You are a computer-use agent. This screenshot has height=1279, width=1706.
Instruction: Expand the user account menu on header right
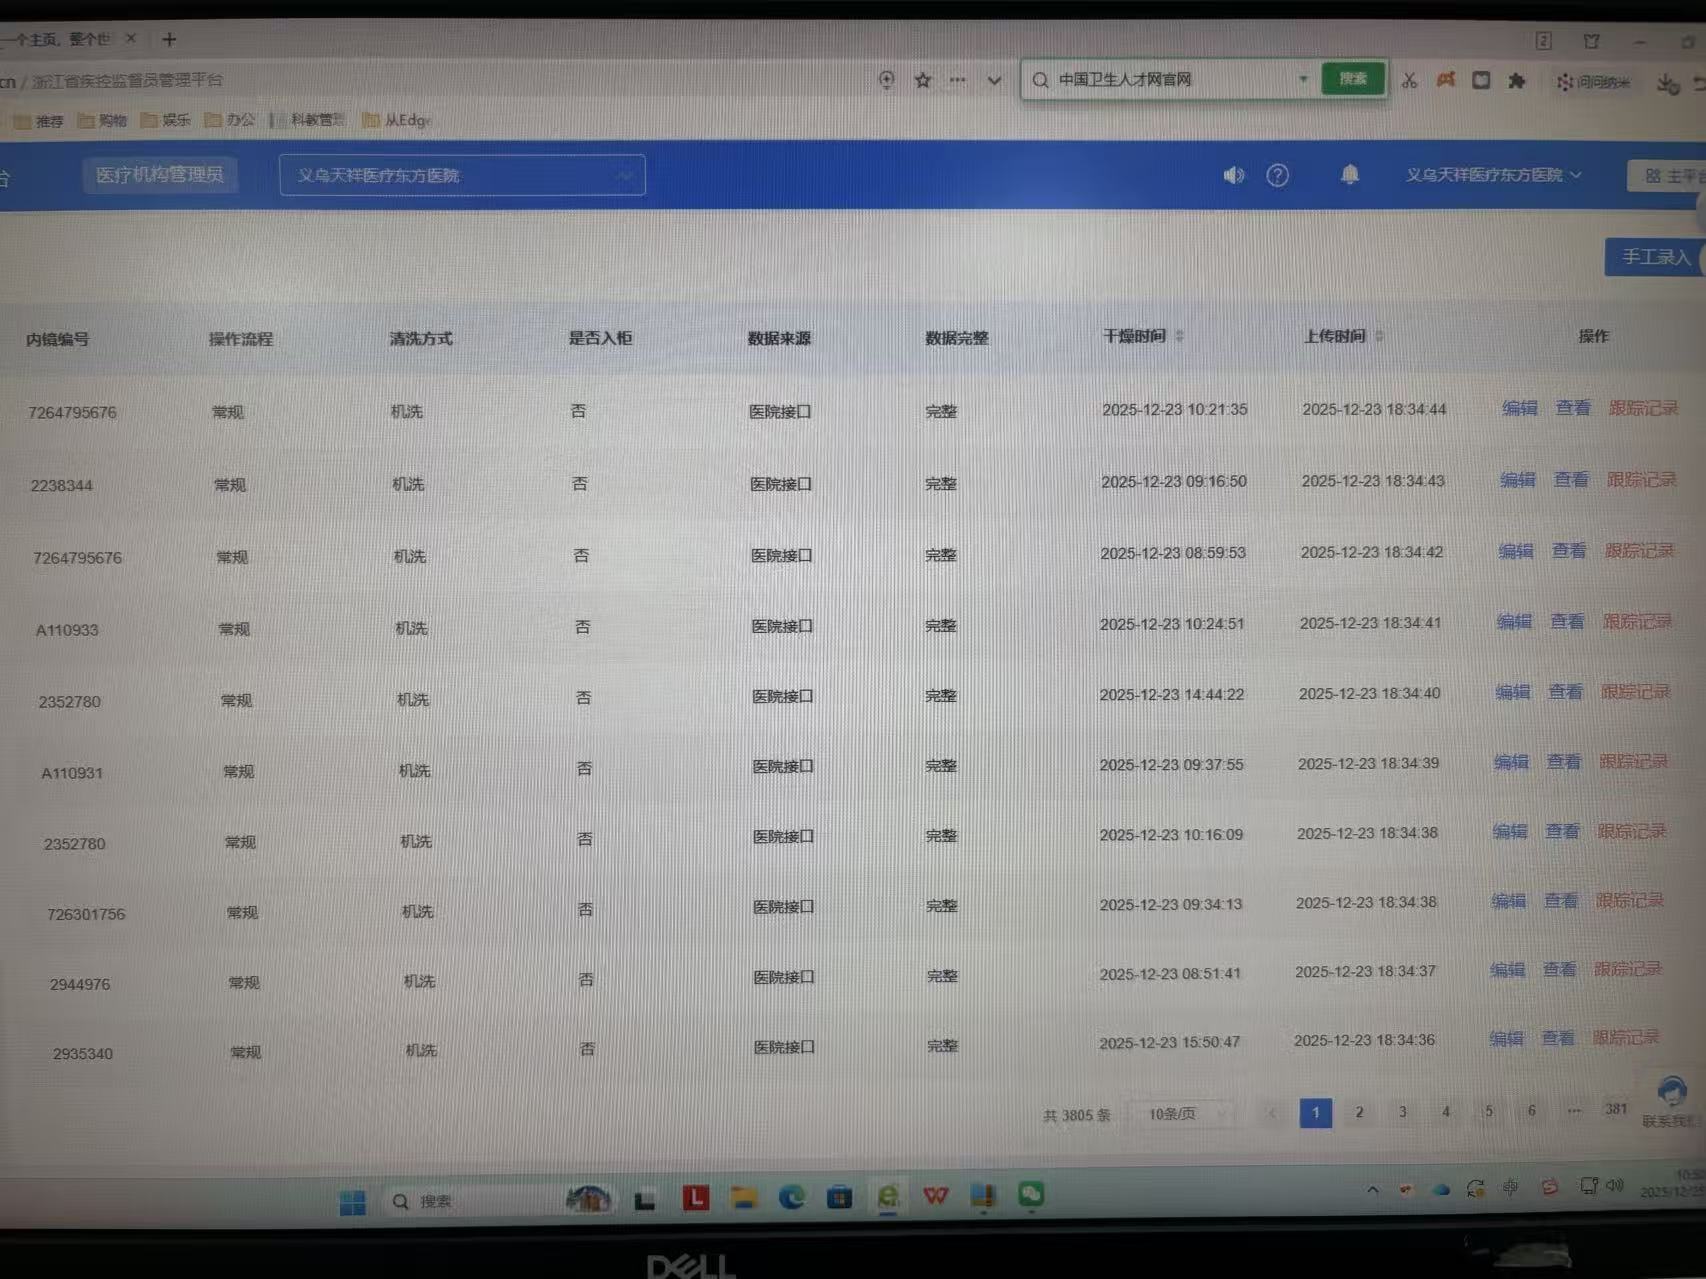pos(1494,175)
